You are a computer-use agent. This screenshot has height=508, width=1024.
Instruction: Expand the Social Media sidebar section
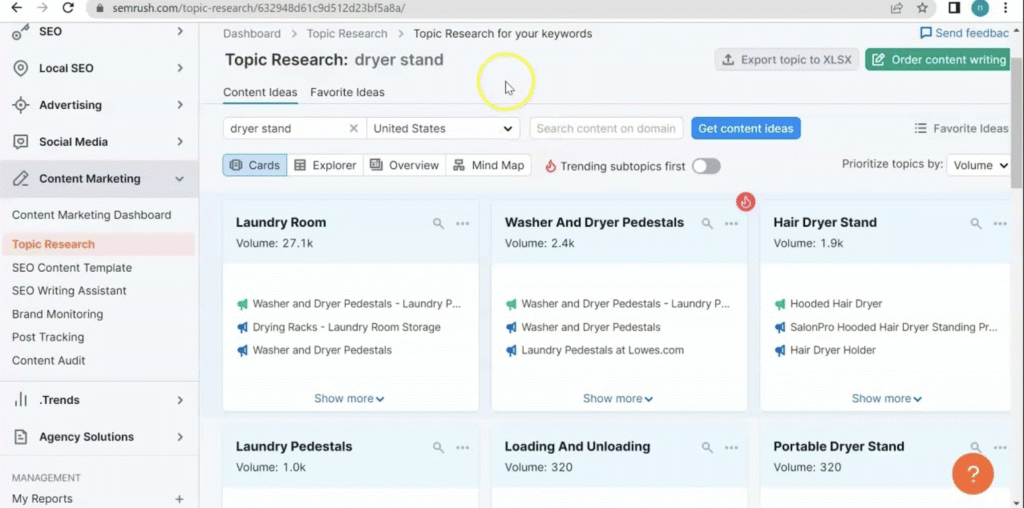[180, 142]
